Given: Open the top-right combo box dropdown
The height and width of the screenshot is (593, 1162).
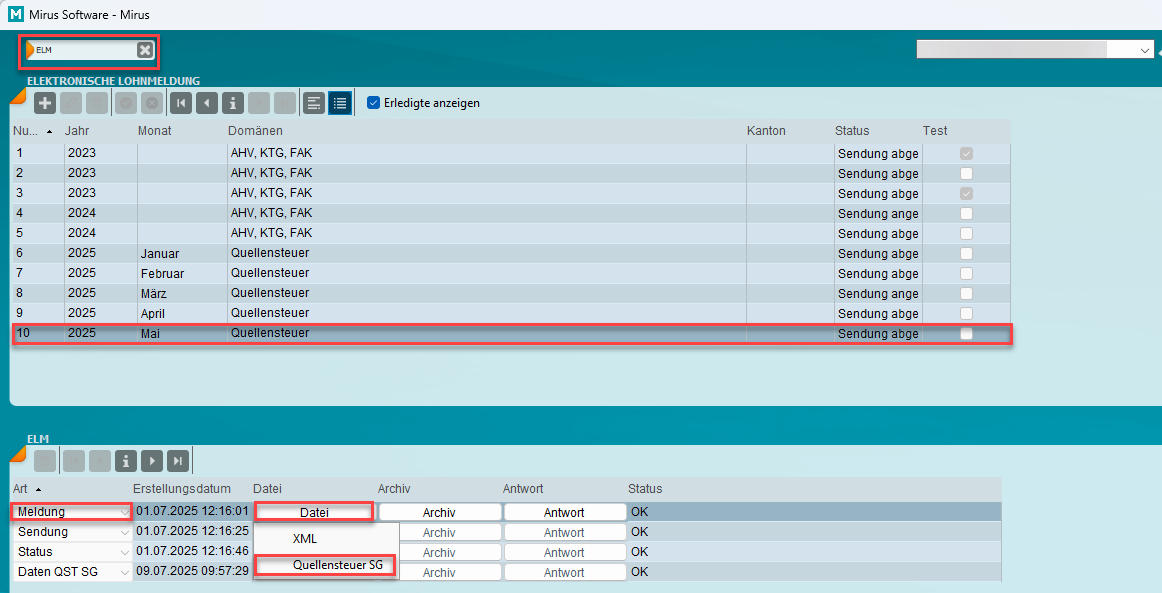Looking at the screenshot, I should click(1144, 49).
